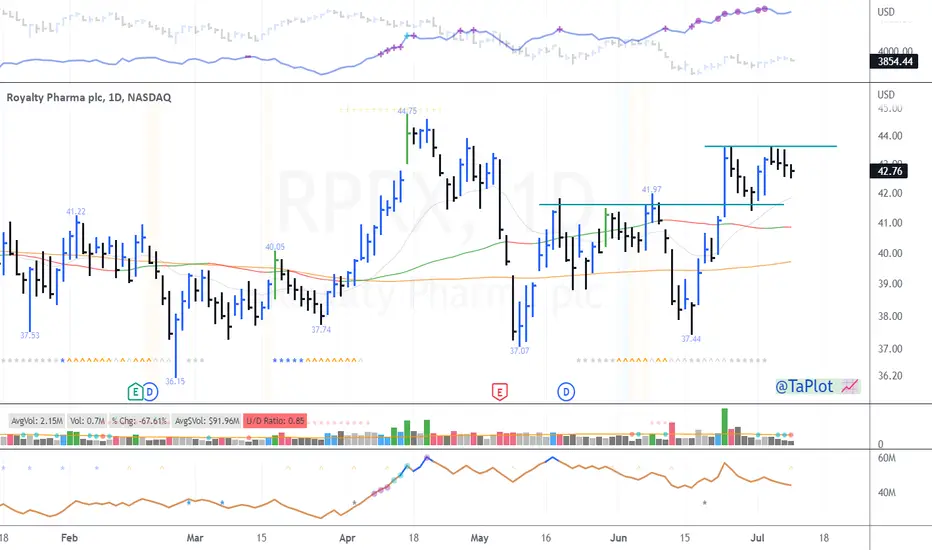Select the upper teal horizontal line near 43.60
The width and height of the screenshot is (932, 550).
[770, 146]
